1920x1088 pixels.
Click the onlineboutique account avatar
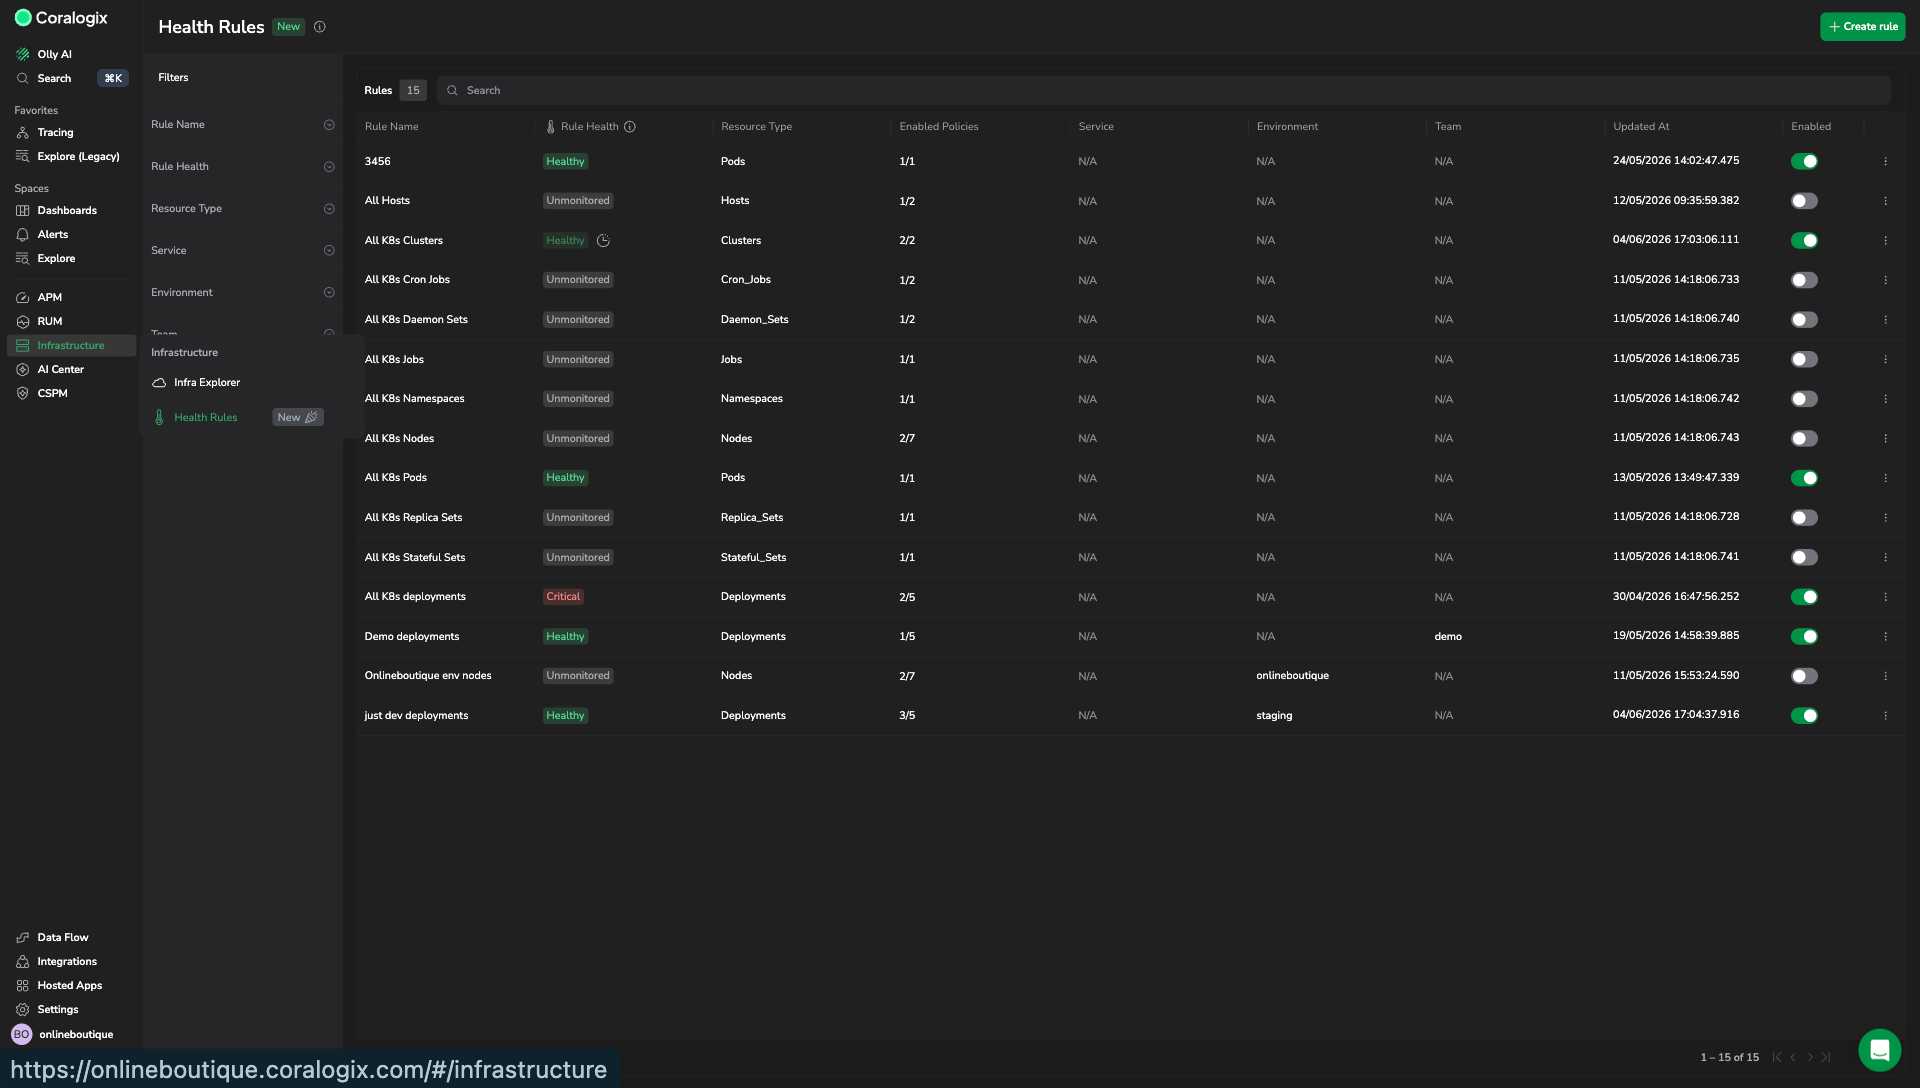pos(21,1034)
